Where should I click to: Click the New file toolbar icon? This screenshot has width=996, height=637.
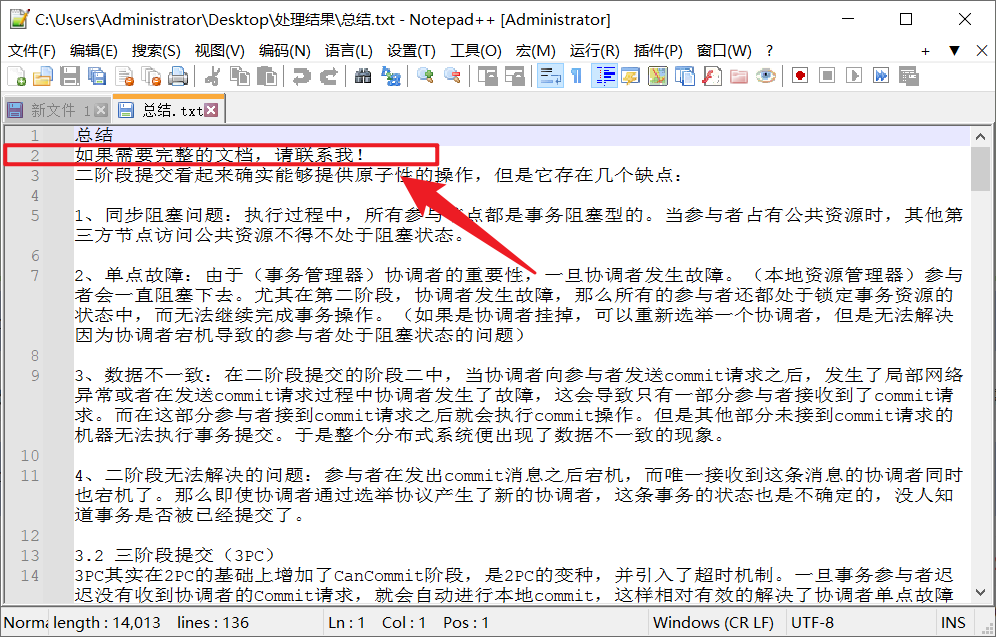[x=17, y=76]
